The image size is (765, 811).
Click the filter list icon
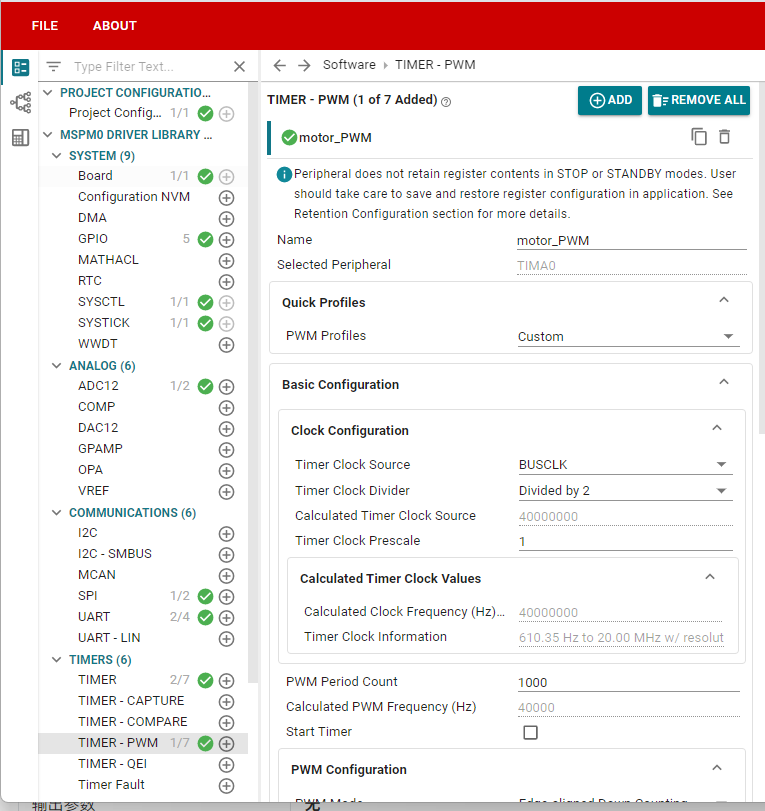click(x=54, y=66)
